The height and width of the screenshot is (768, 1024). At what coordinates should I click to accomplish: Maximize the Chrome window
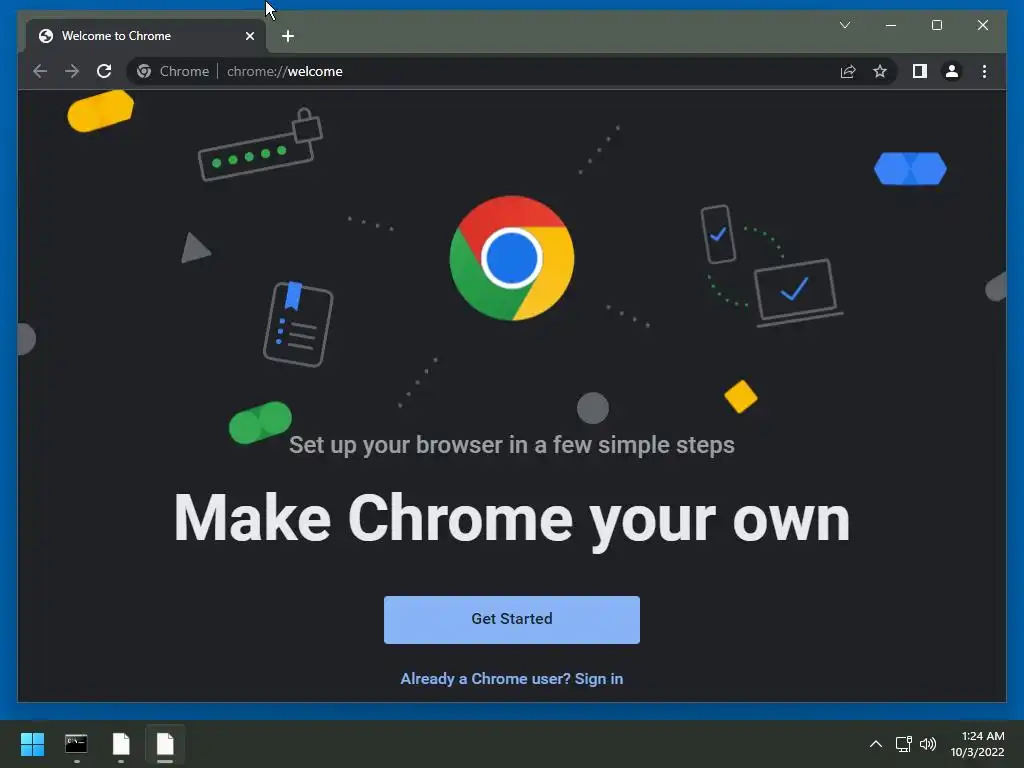click(x=936, y=25)
